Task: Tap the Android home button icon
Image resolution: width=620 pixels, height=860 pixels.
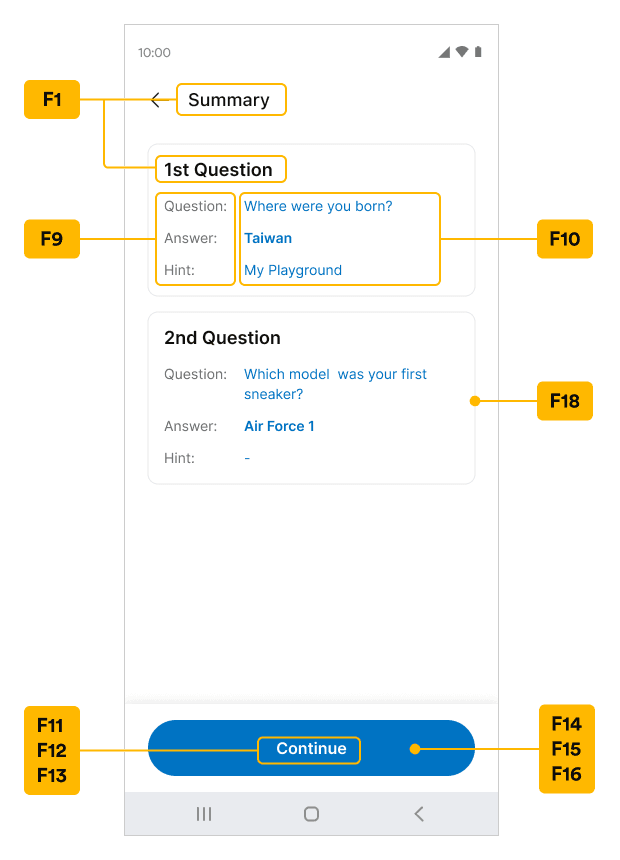Action: [311, 814]
